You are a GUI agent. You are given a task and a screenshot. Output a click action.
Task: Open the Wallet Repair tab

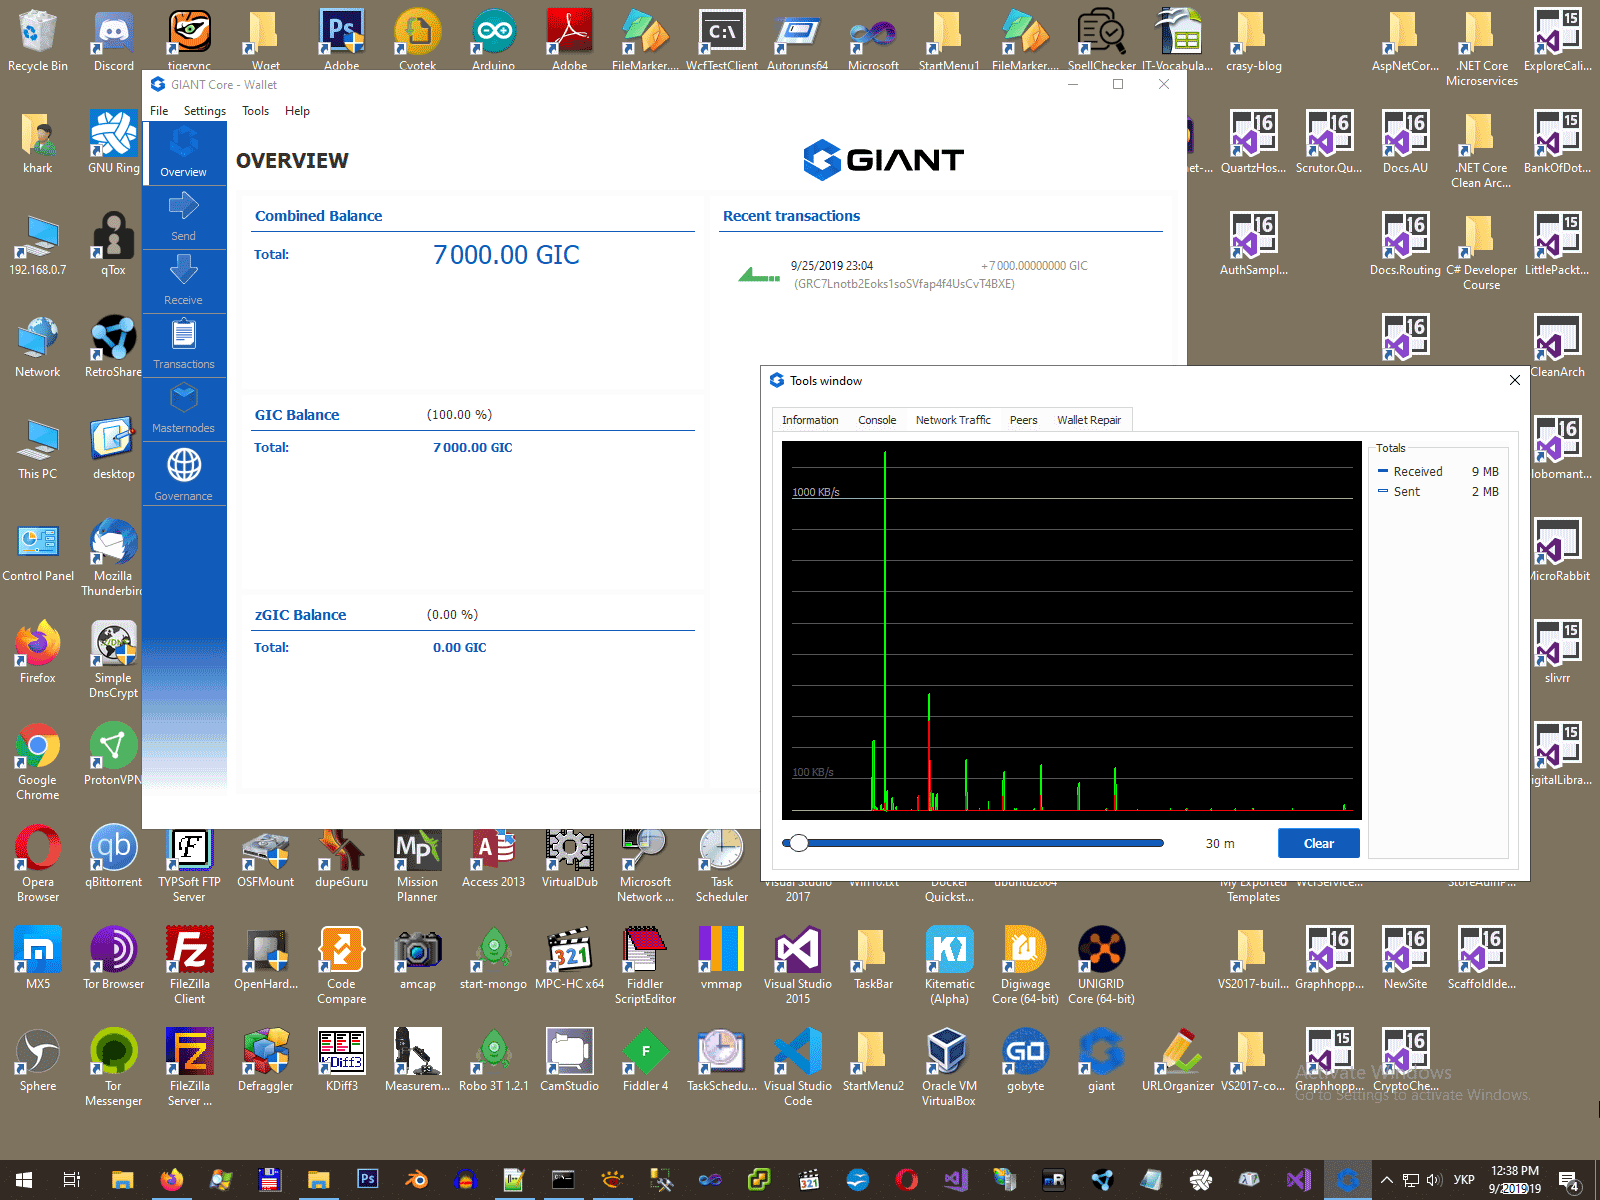(1089, 420)
